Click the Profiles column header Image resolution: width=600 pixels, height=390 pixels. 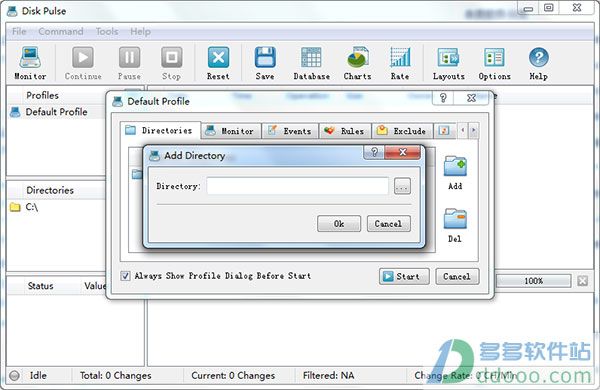[x=42, y=95]
